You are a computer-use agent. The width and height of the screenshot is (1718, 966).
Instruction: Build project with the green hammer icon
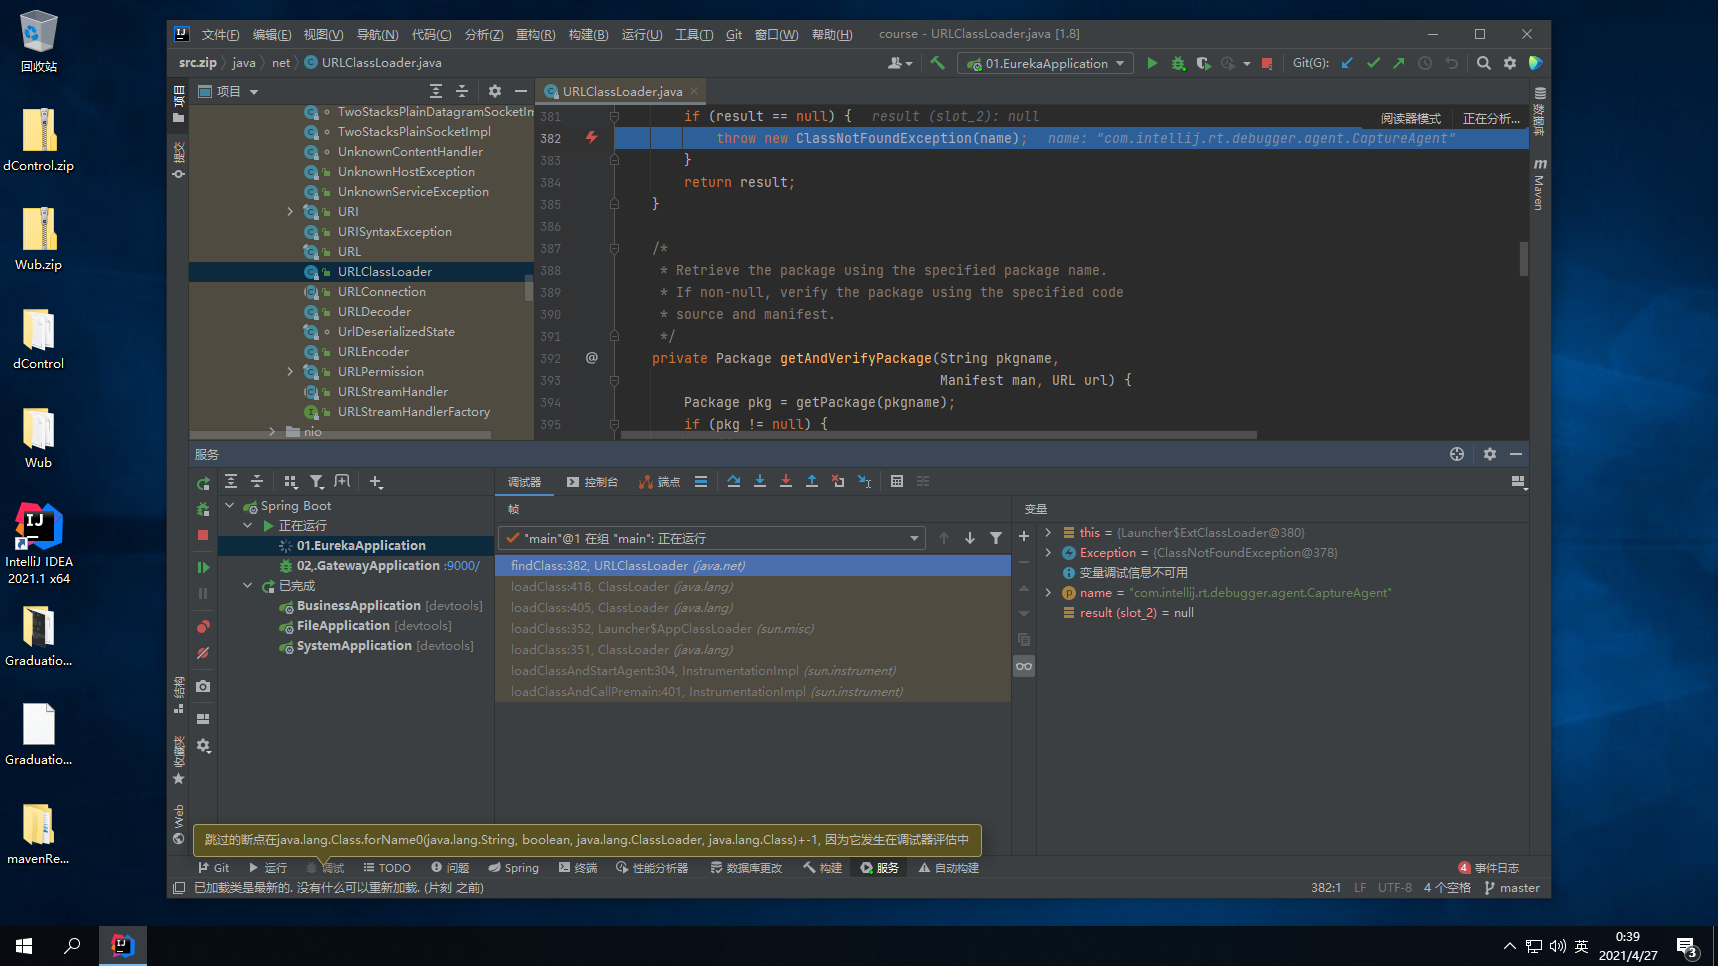[937, 63]
